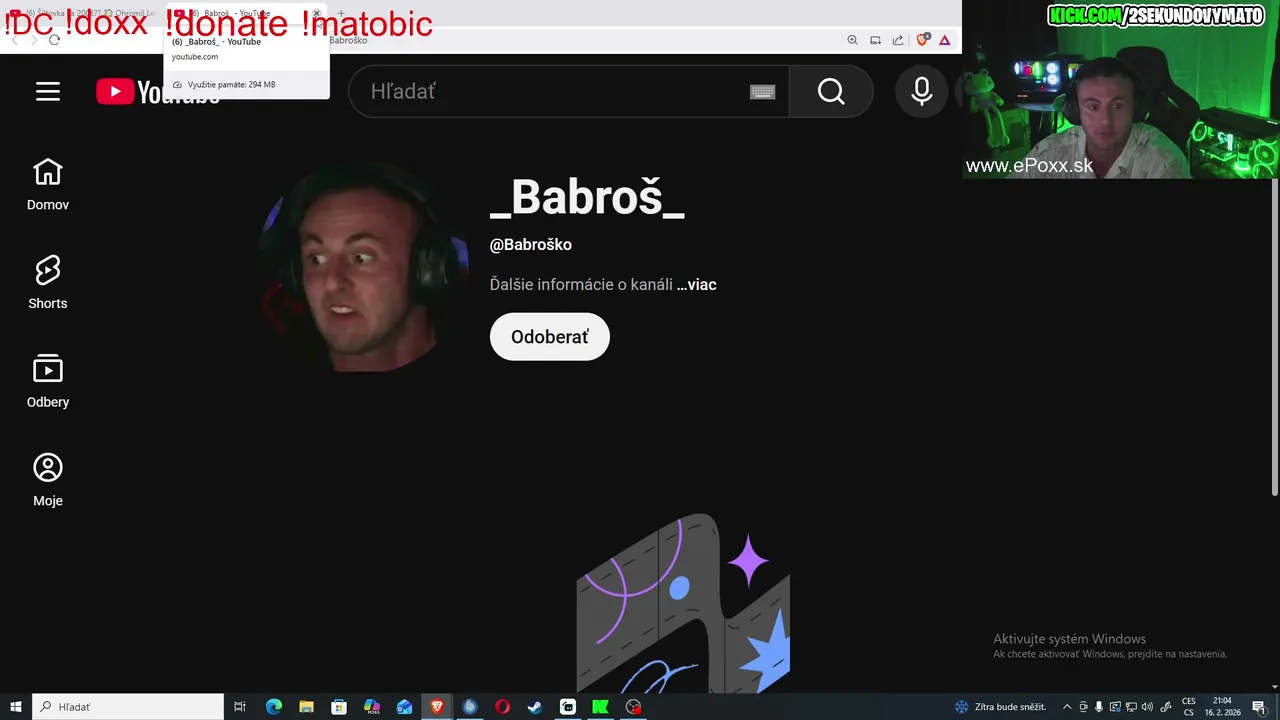The width and height of the screenshot is (1280, 720).
Task: Open the weather widget Zítra bude sněžit
Action: click(x=1002, y=707)
